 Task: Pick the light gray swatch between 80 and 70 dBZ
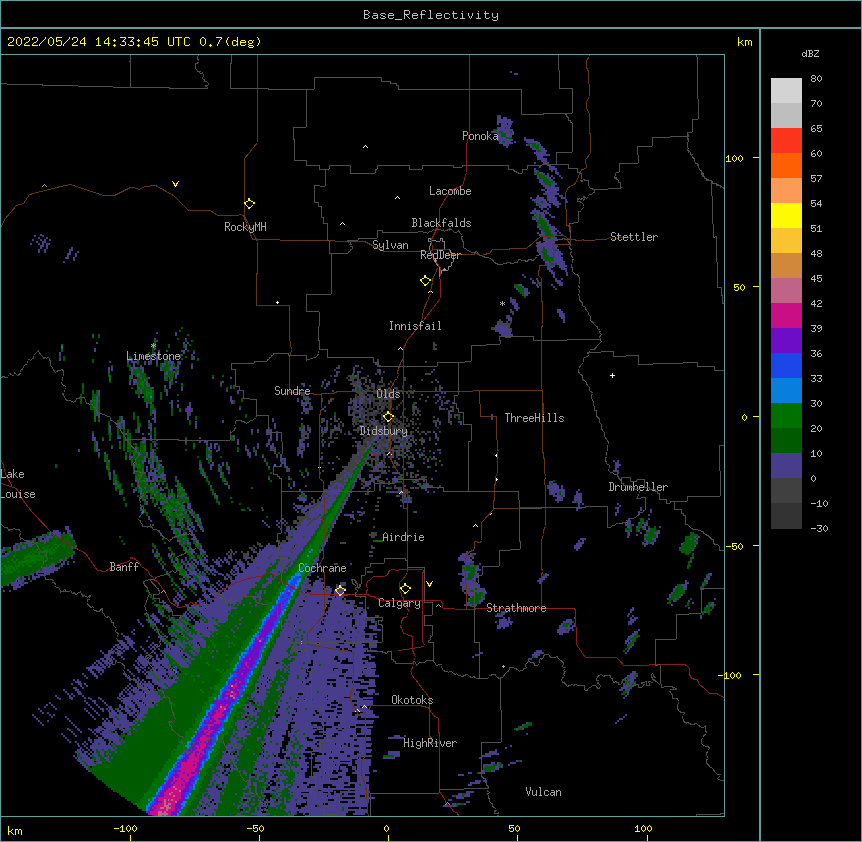(786, 91)
